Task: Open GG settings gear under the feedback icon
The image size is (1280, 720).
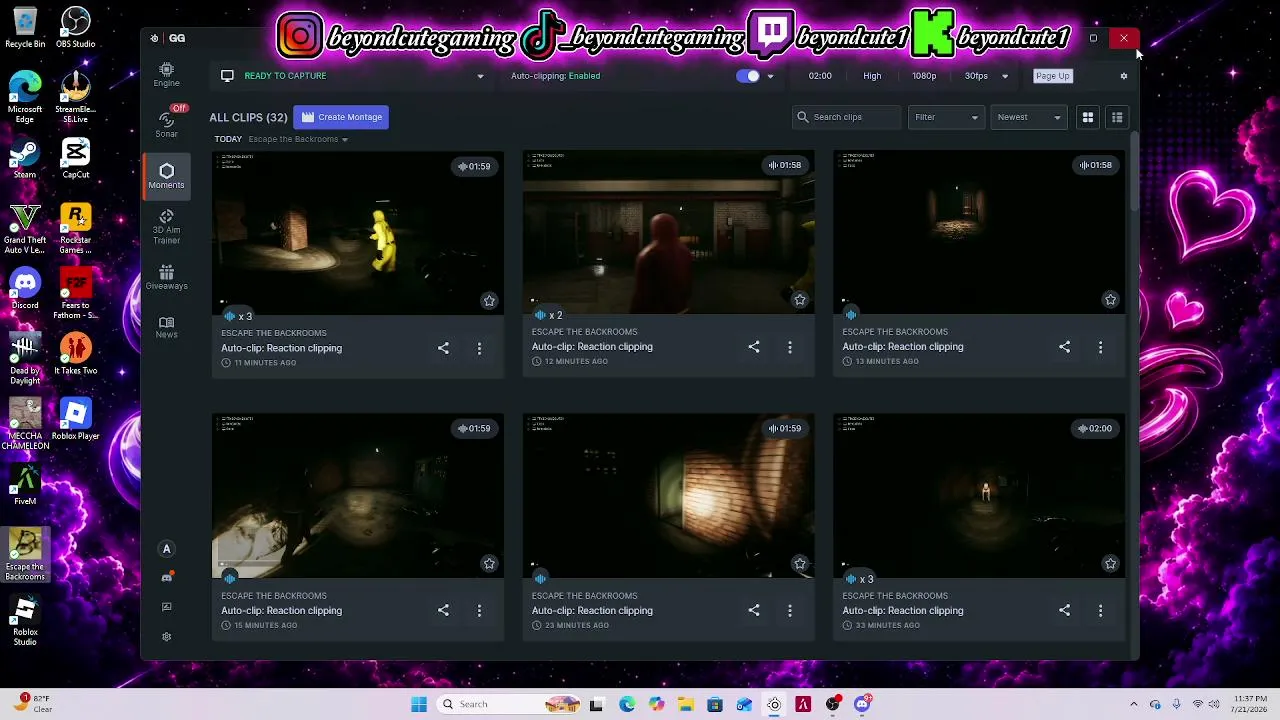Action: point(166,637)
